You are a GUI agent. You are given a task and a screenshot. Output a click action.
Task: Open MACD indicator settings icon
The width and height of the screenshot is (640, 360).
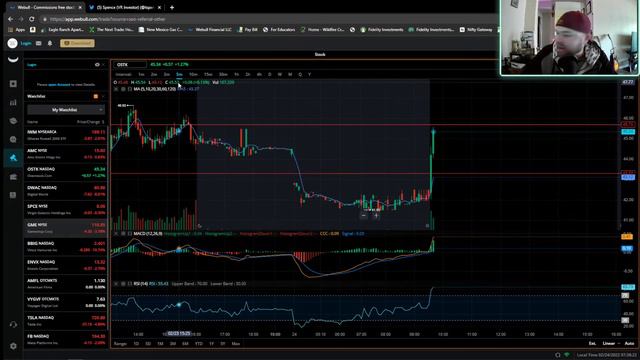[123, 234]
